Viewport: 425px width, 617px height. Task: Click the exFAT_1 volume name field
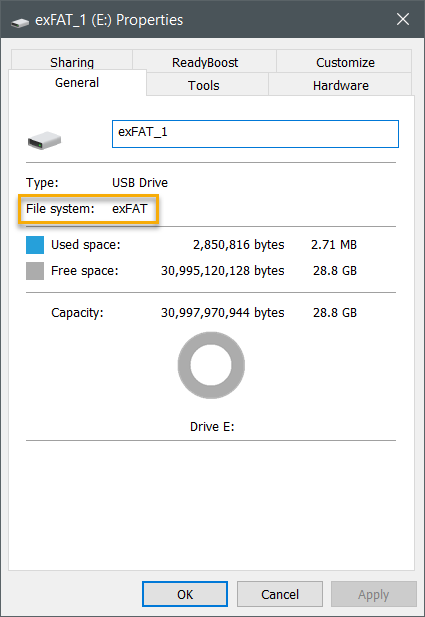coord(255,134)
